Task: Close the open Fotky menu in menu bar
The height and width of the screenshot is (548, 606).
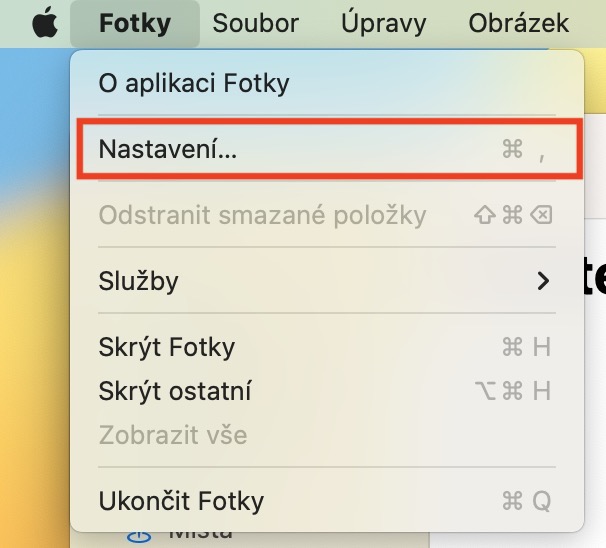Action: point(135,24)
